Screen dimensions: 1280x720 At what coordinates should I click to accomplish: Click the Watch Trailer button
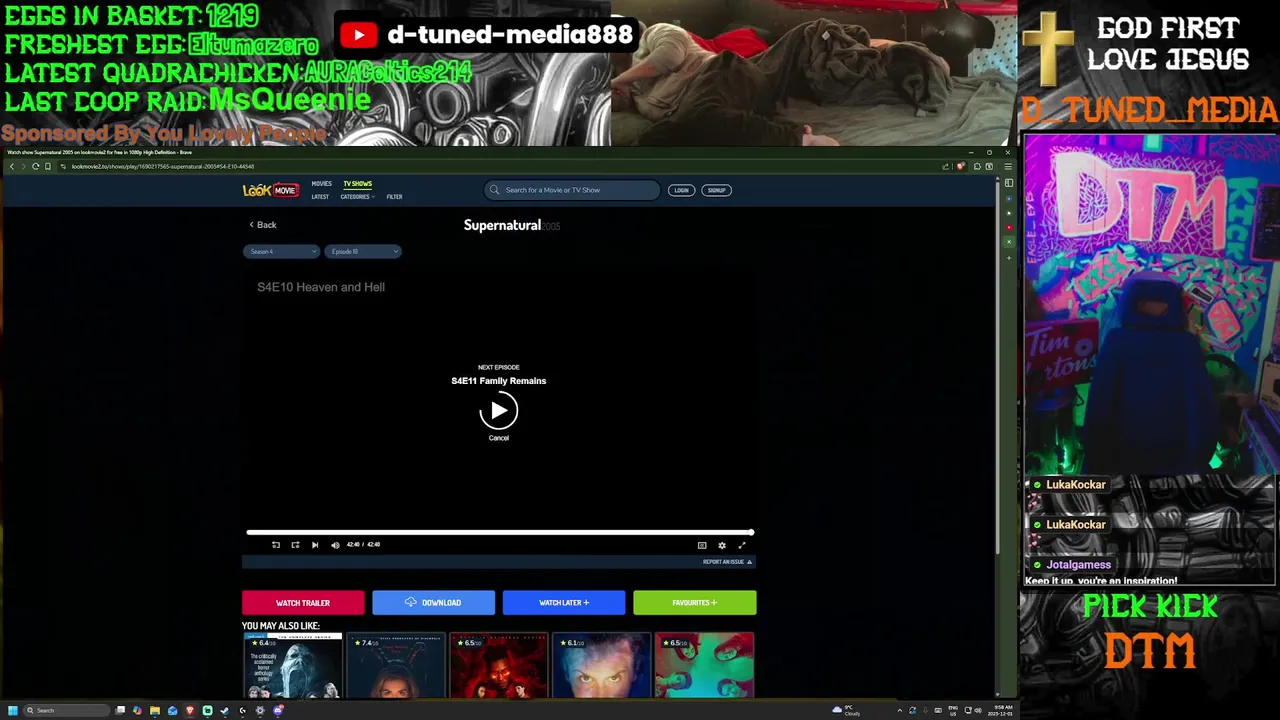(303, 603)
